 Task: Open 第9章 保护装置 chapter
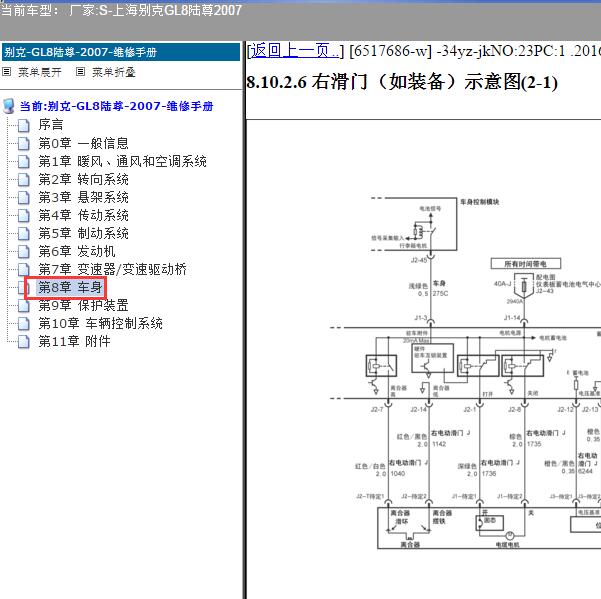(84, 305)
